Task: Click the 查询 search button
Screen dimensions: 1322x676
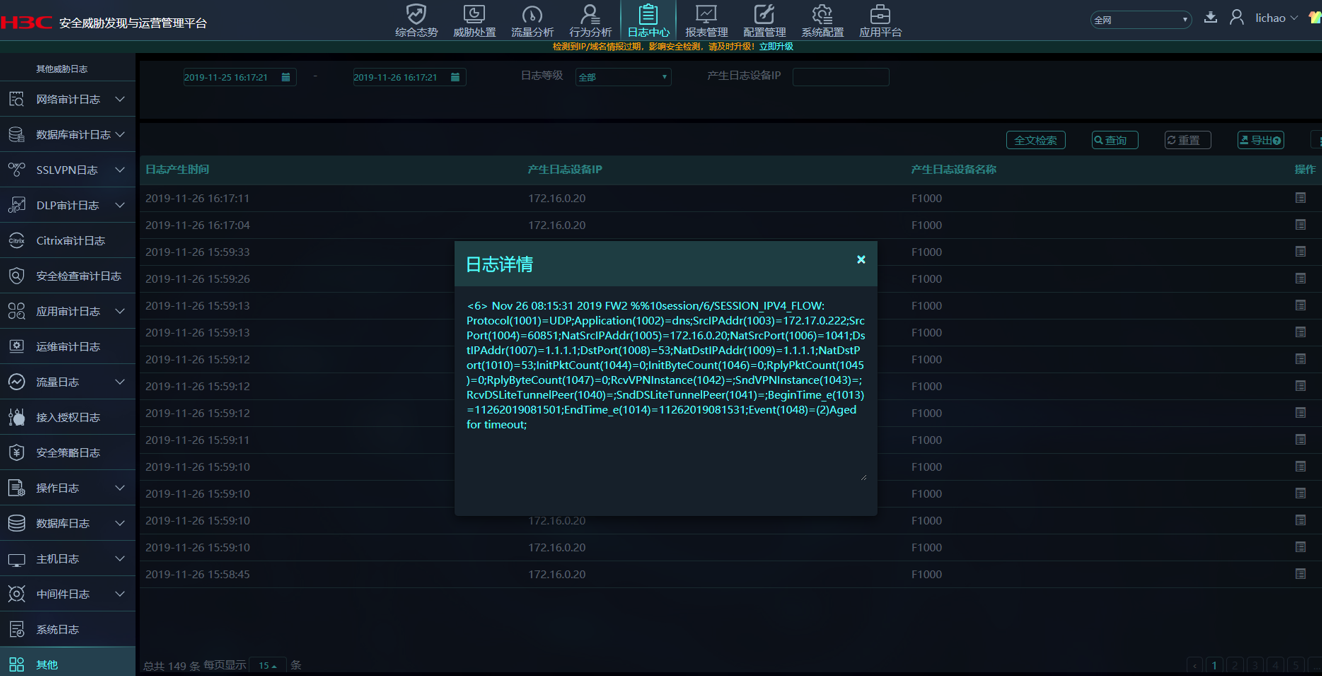Action: pos(1114,140)
